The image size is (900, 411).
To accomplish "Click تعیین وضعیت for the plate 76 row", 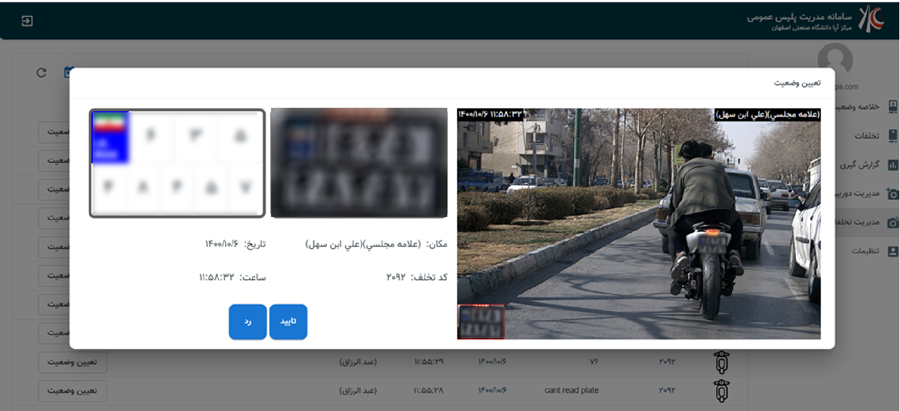I will tap(72, 361).
